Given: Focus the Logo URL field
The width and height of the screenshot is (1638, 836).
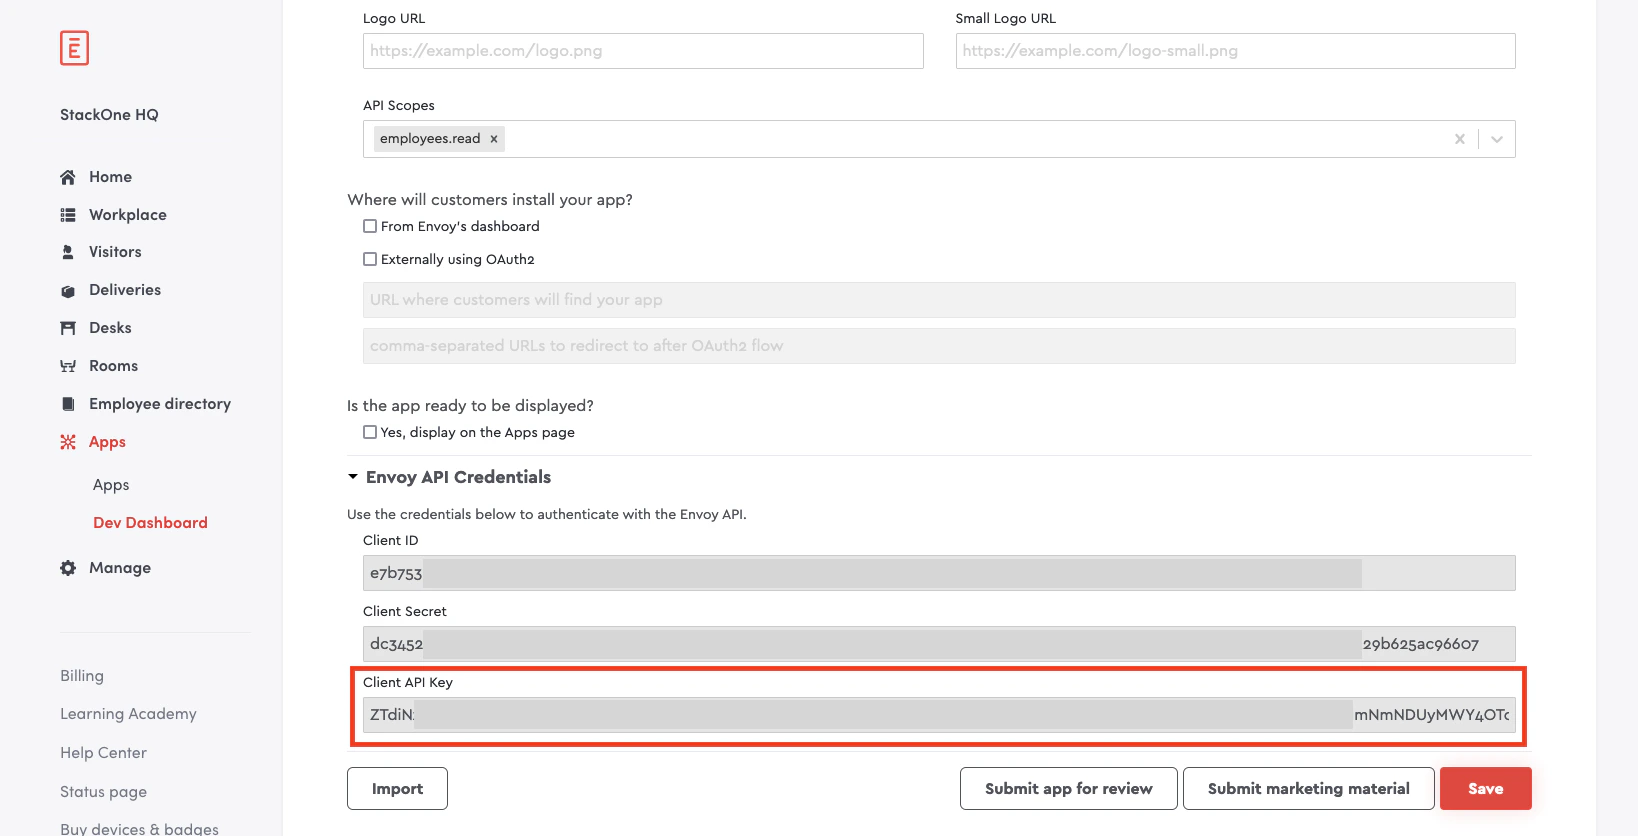Looking at the screenshot, I should (x=643, y=51).
